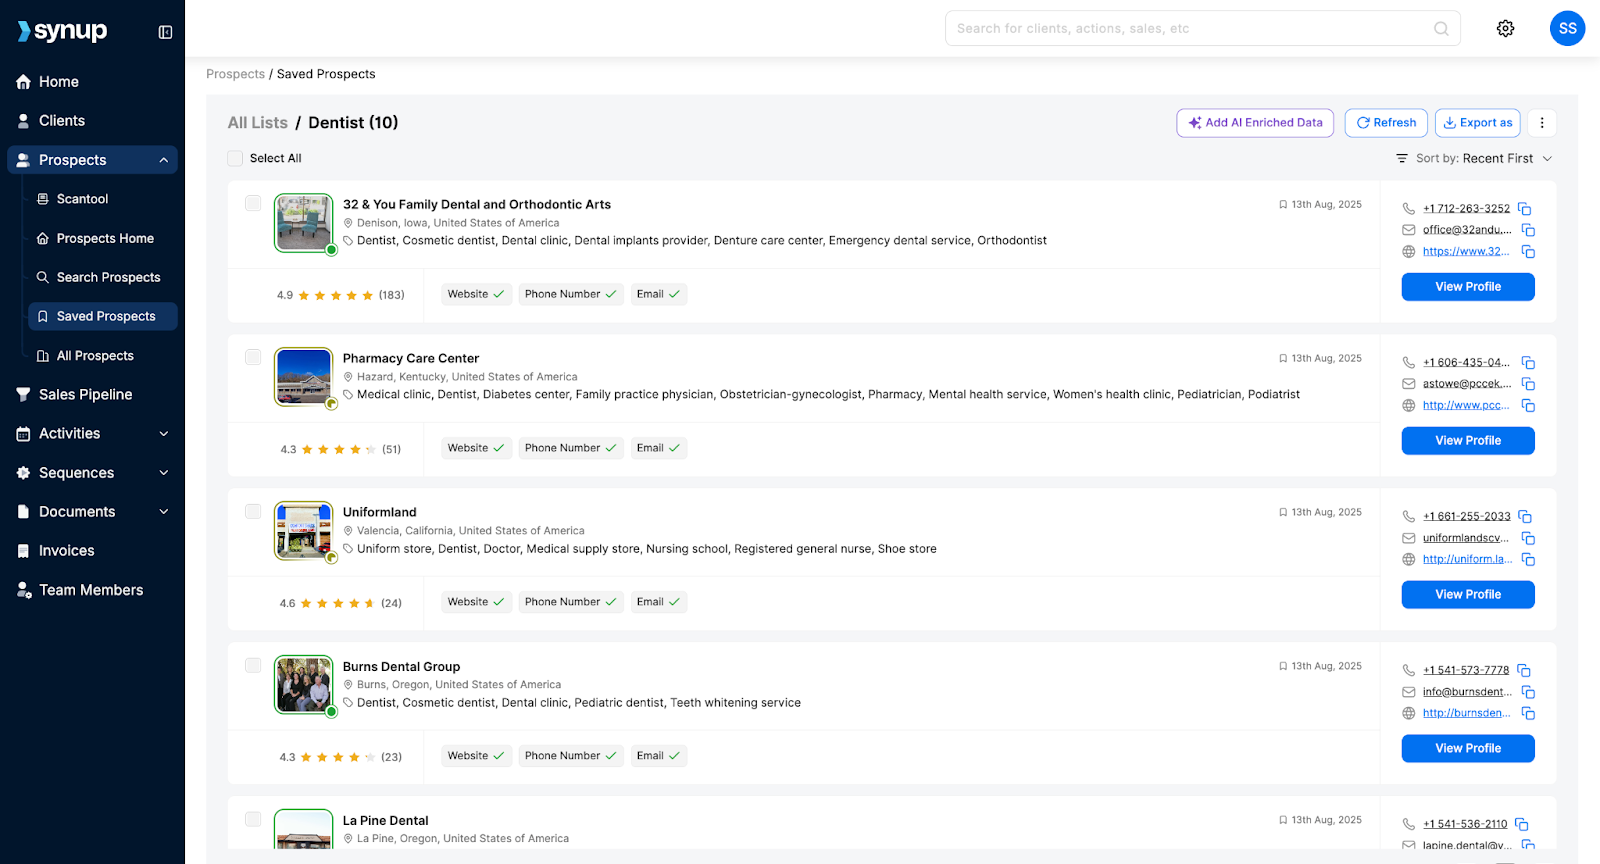Copy website http://www.pcc...
The image size is (1600, 864).
[x=1528, y=406]
